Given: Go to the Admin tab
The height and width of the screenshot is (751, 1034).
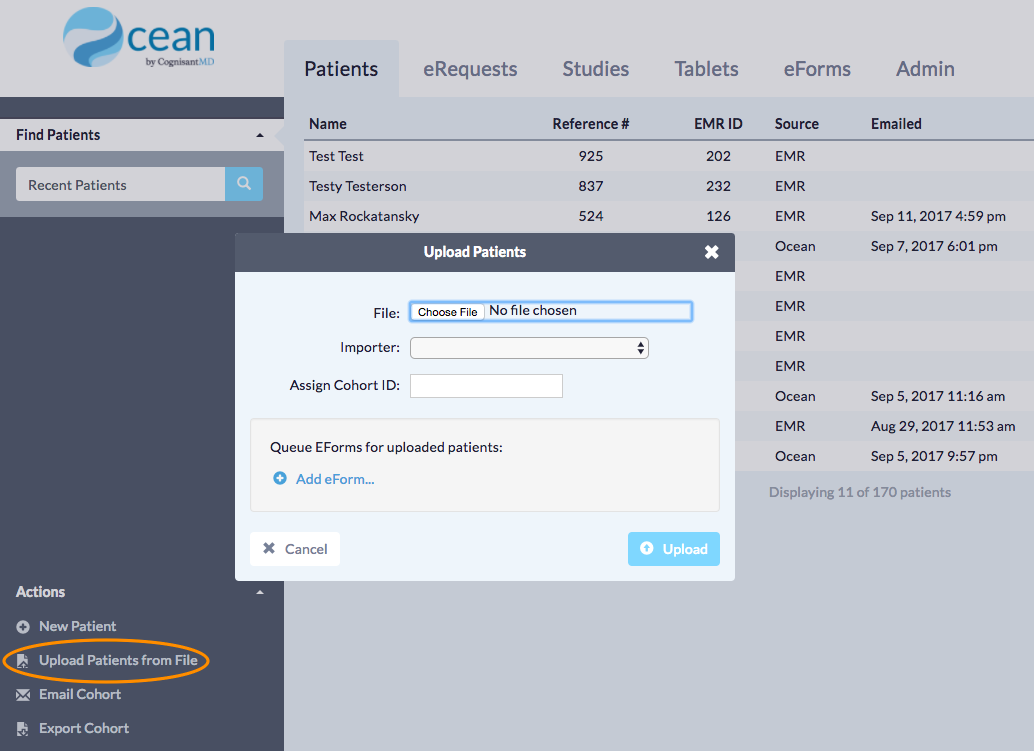Looking at the screenshot, I should pyautogui.click(x=925, y=69).
